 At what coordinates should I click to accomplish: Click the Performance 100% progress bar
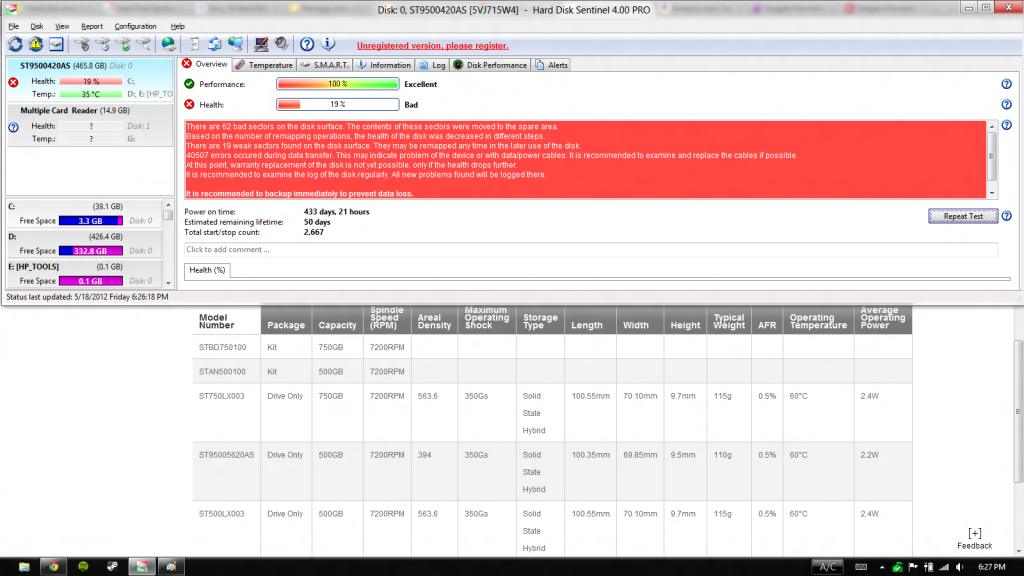tap(338, 84)
